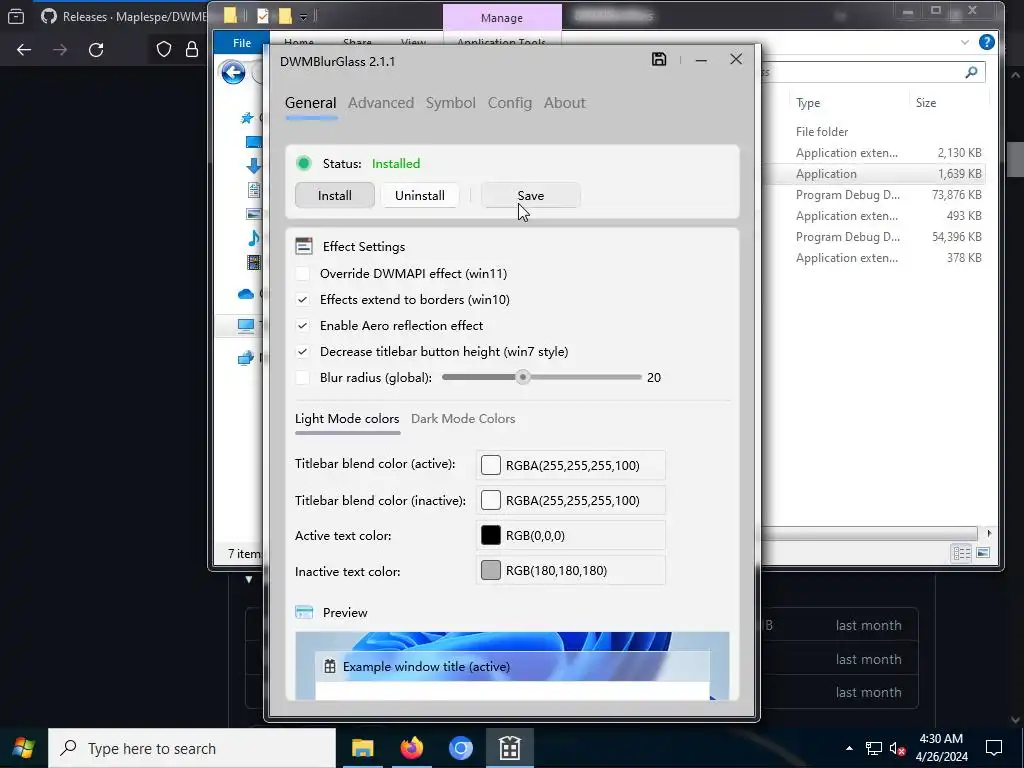Click the Blur radius slider handle
The width and height of the screenshot is (1024, 768).
[522, 377]
